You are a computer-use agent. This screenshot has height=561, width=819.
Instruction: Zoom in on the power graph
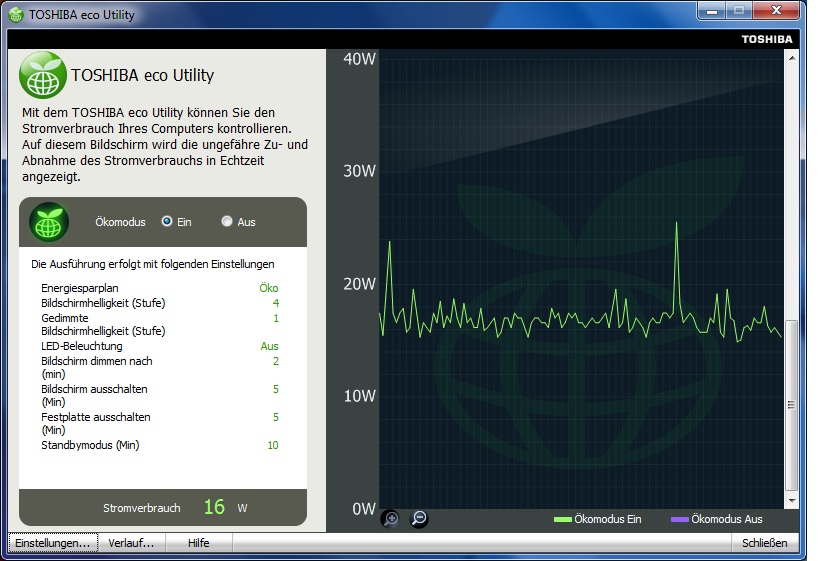(x=390, y=518)
